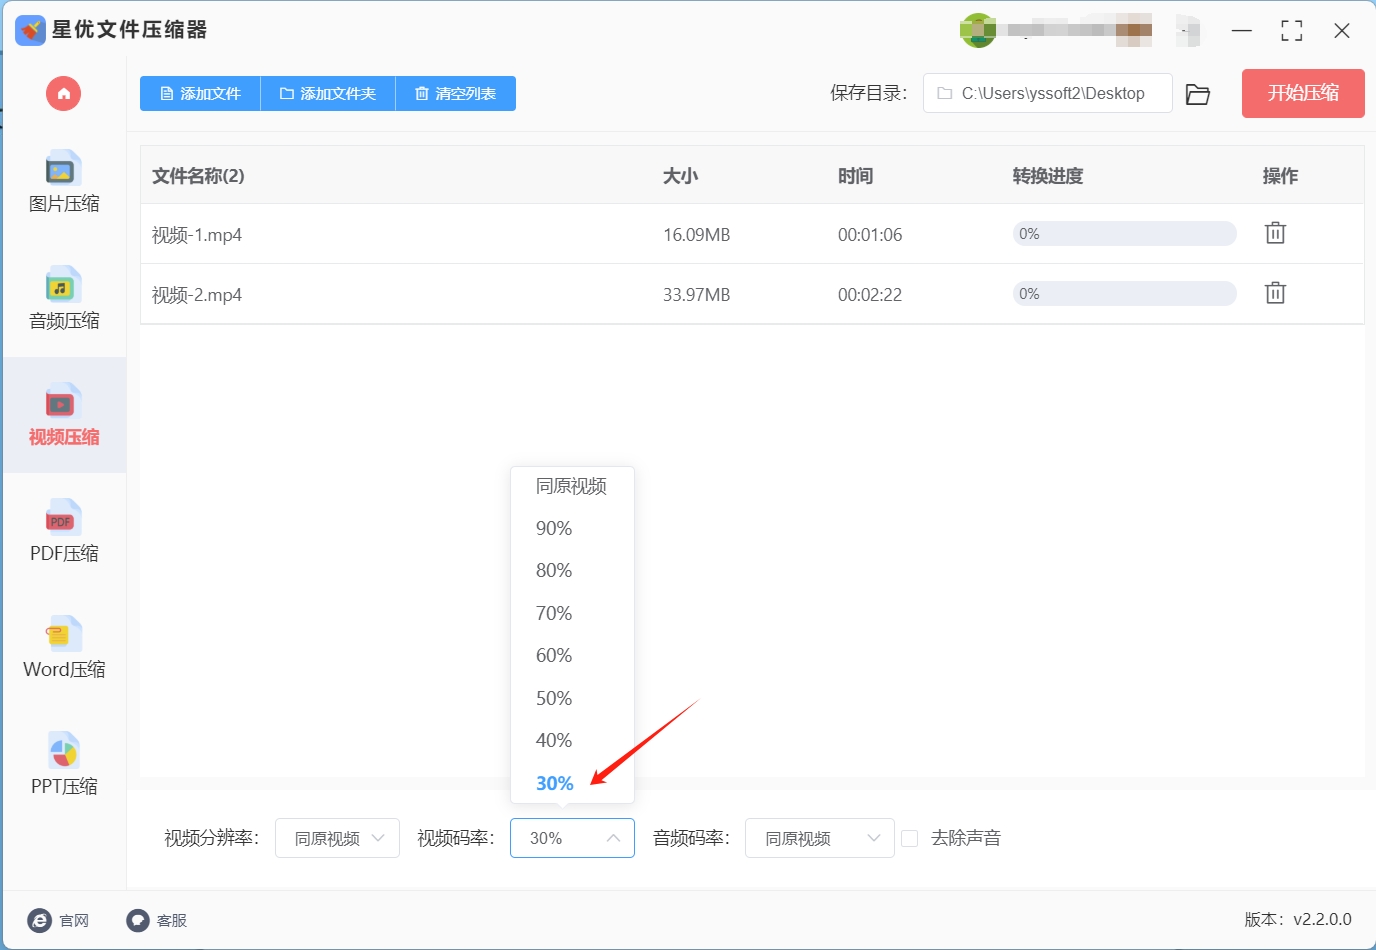Click the 文件名称(2) column header
The width and height of the screenshot is (1376, 950).
[x=198, y=176]
